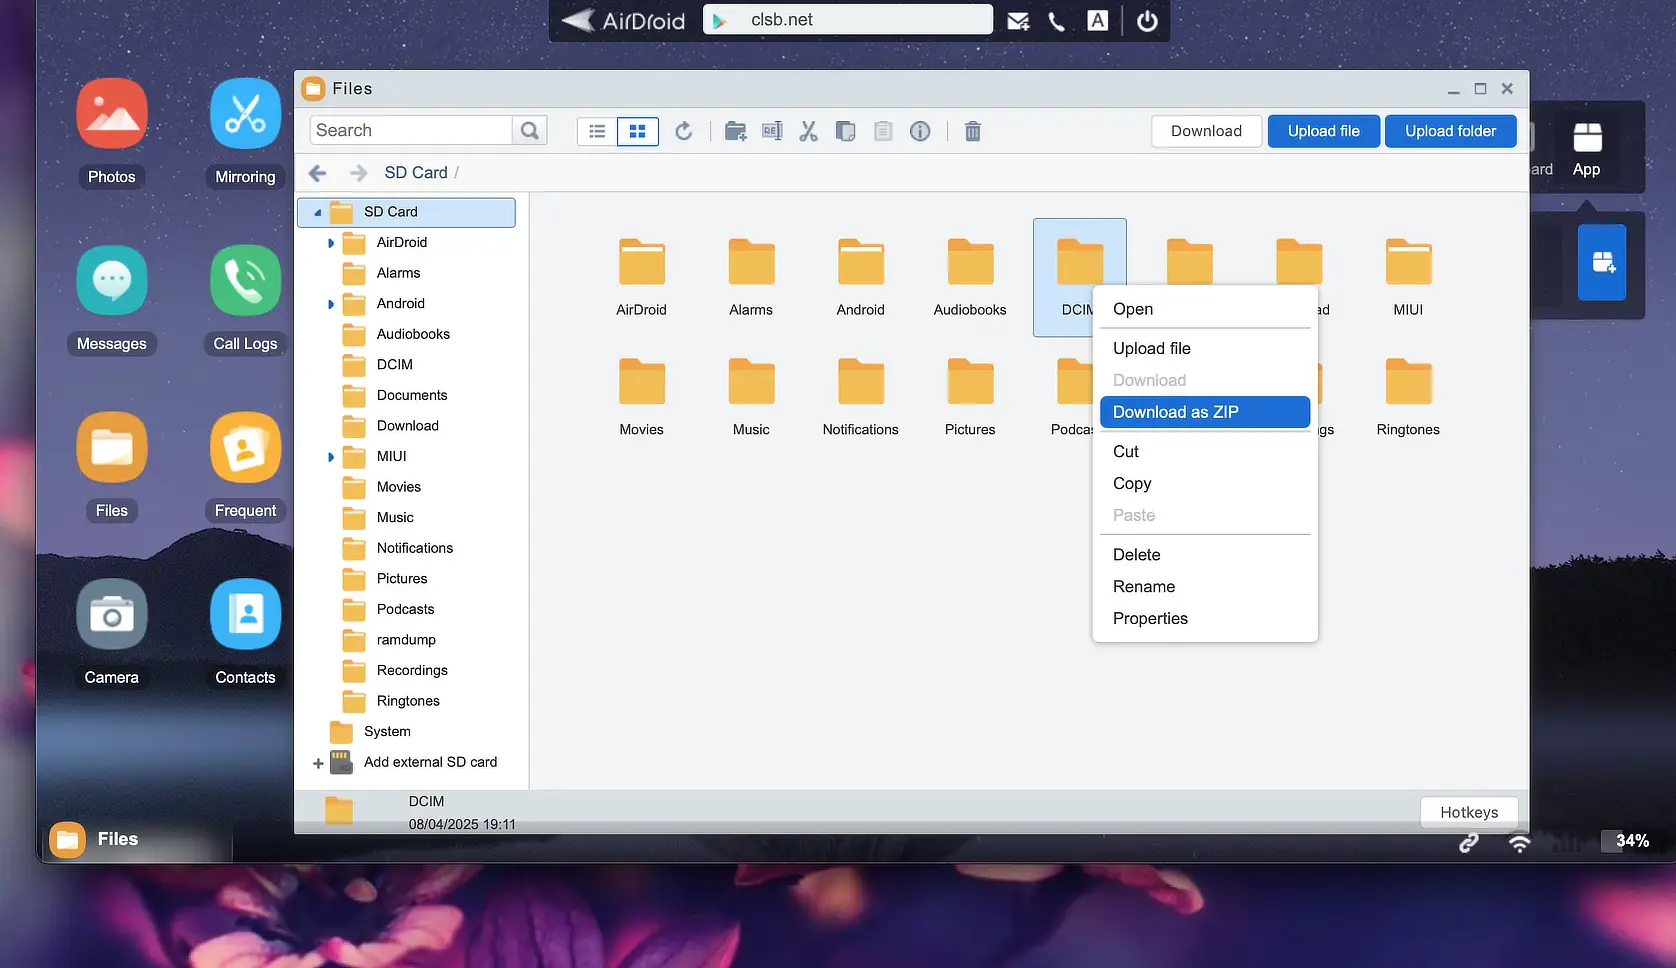Switch to grid icon view
Image resolution: width=1676 pixels, height=968 pixels.
pos(637,131)
